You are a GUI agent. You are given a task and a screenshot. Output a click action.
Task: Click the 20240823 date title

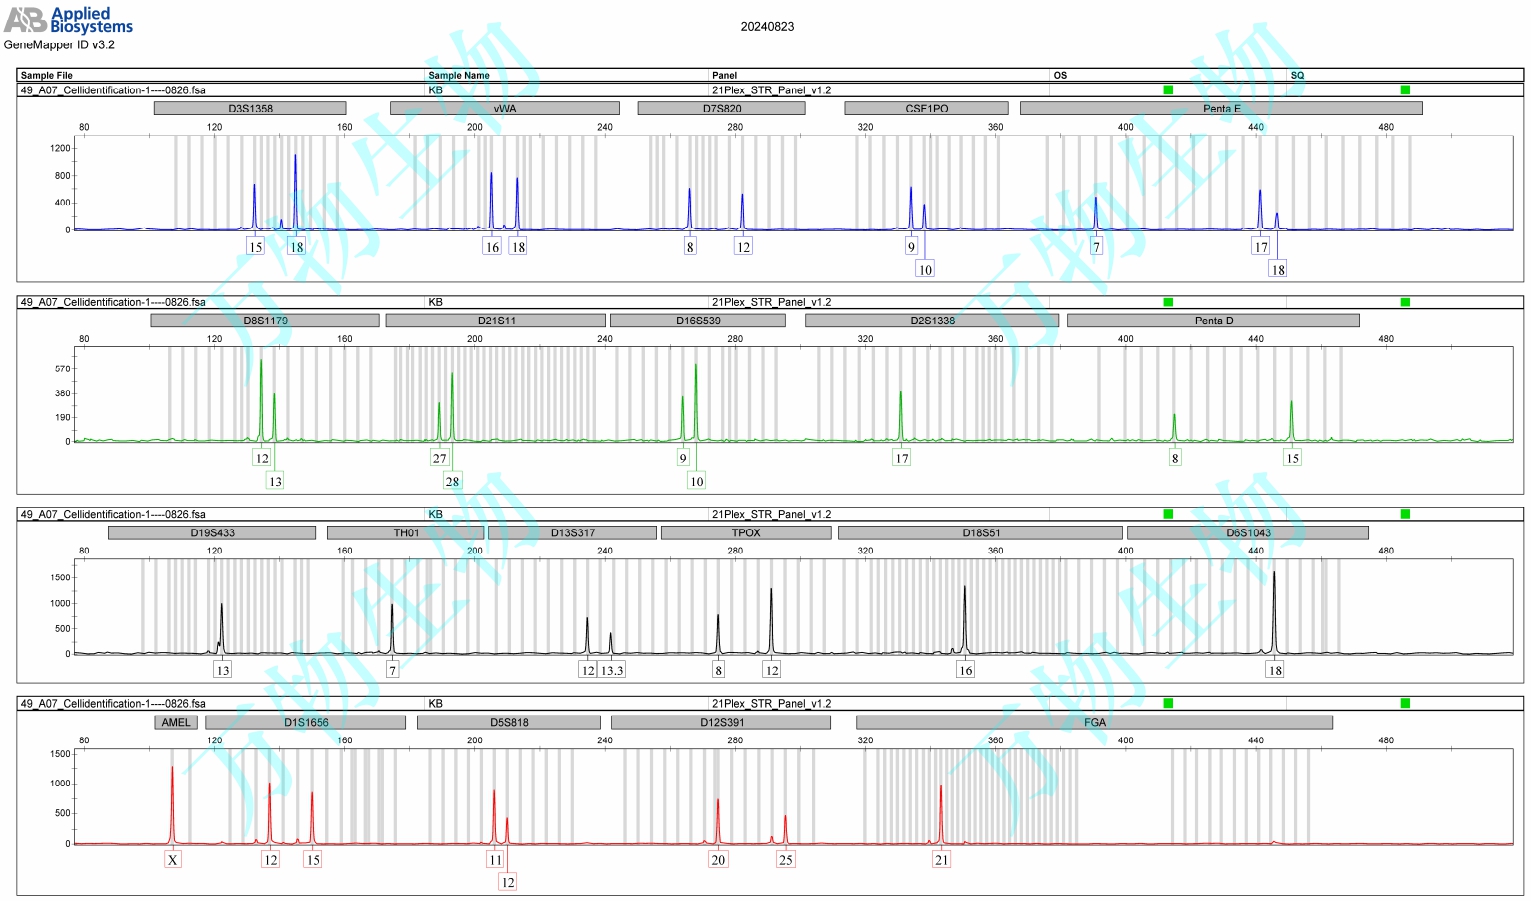pyautogui.click(x=767, y=27)
